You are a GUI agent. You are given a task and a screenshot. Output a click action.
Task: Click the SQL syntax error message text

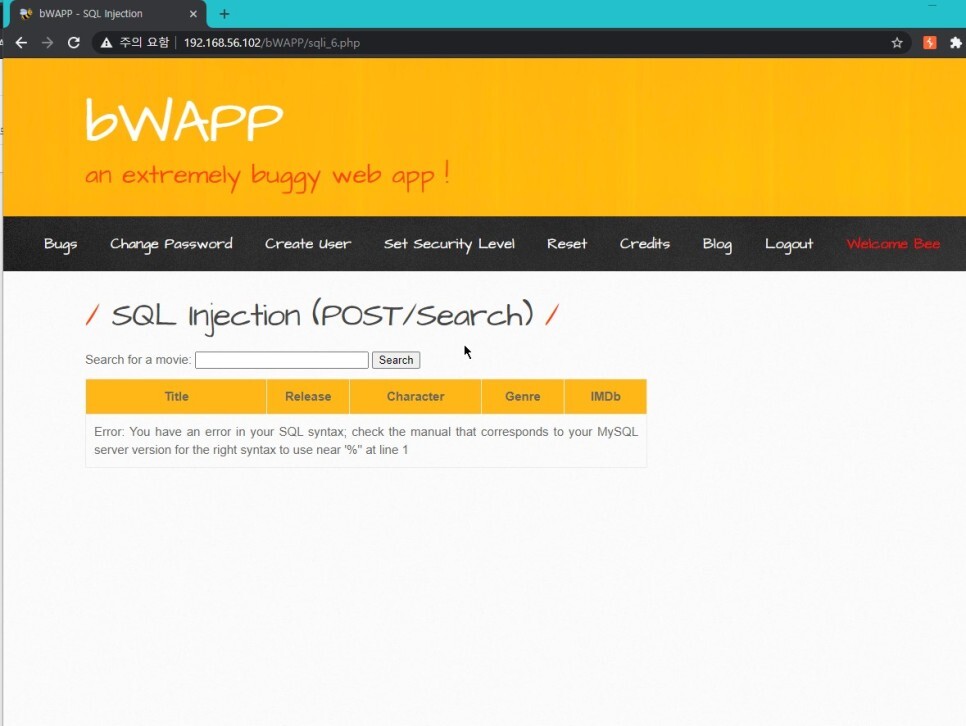[x=366, y=441]
